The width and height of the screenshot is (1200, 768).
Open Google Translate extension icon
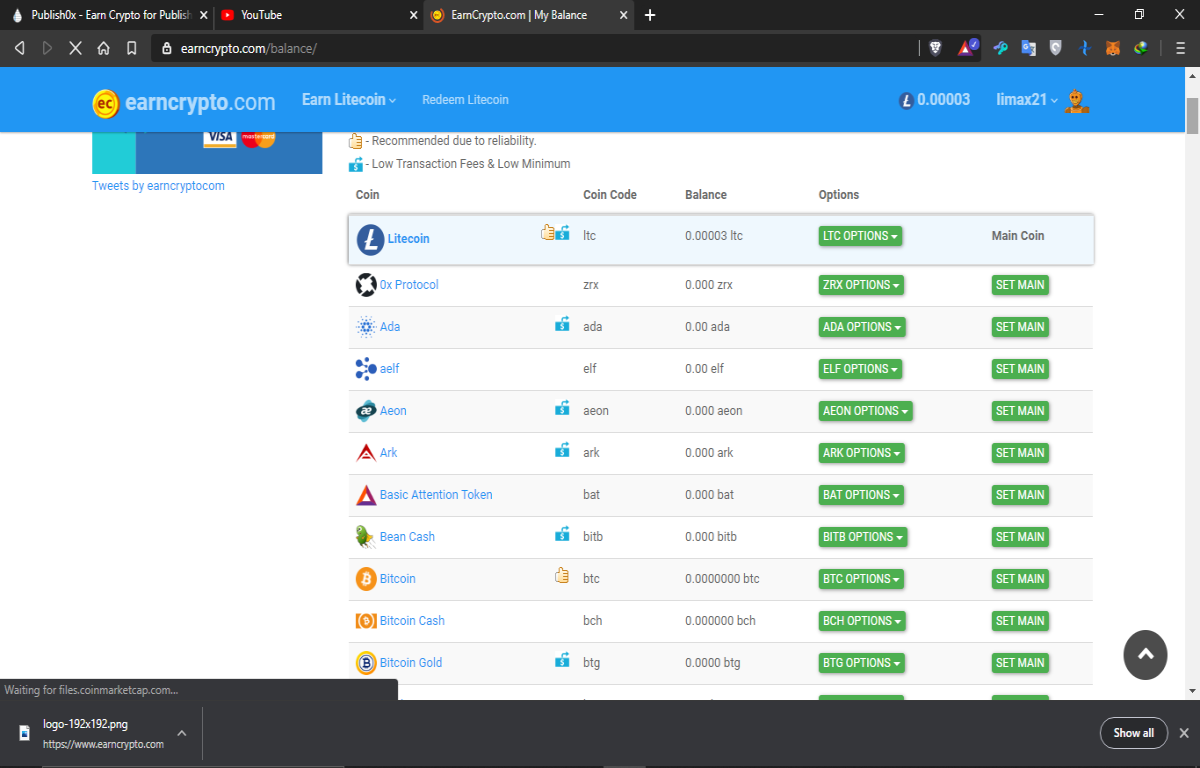[x=1029, y=47]
